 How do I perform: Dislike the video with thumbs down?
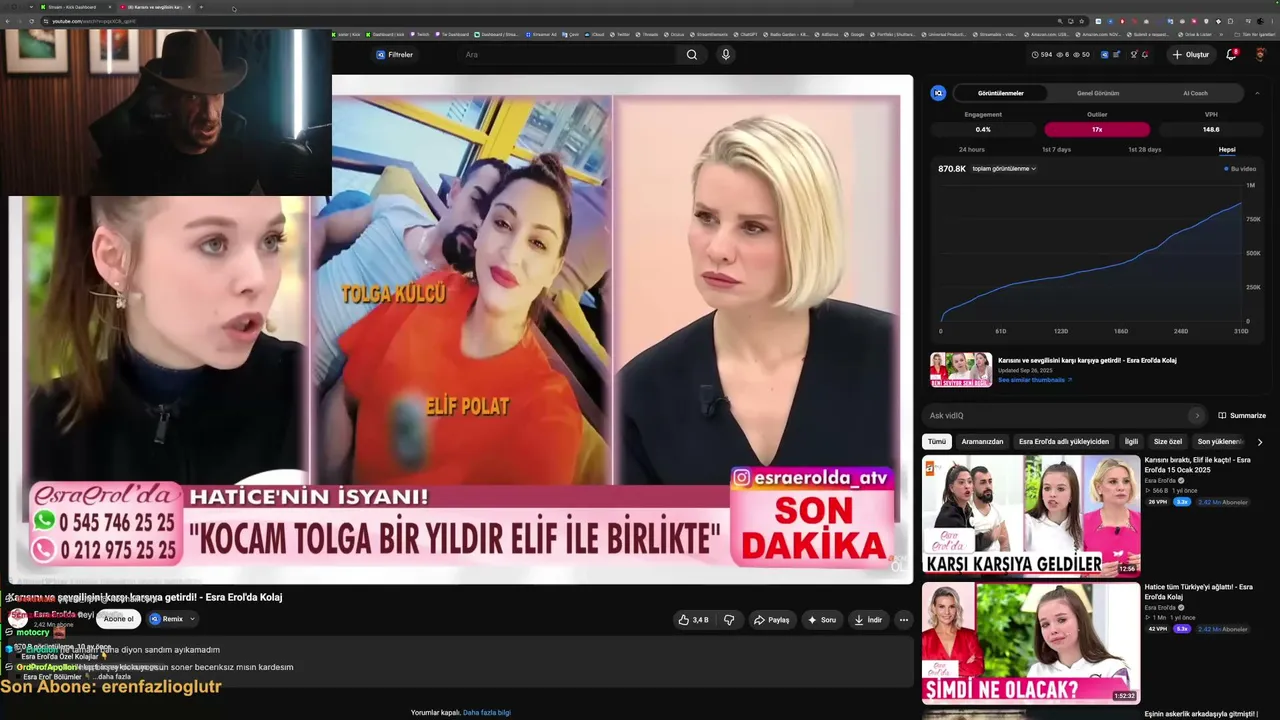(x=729, y=620)
